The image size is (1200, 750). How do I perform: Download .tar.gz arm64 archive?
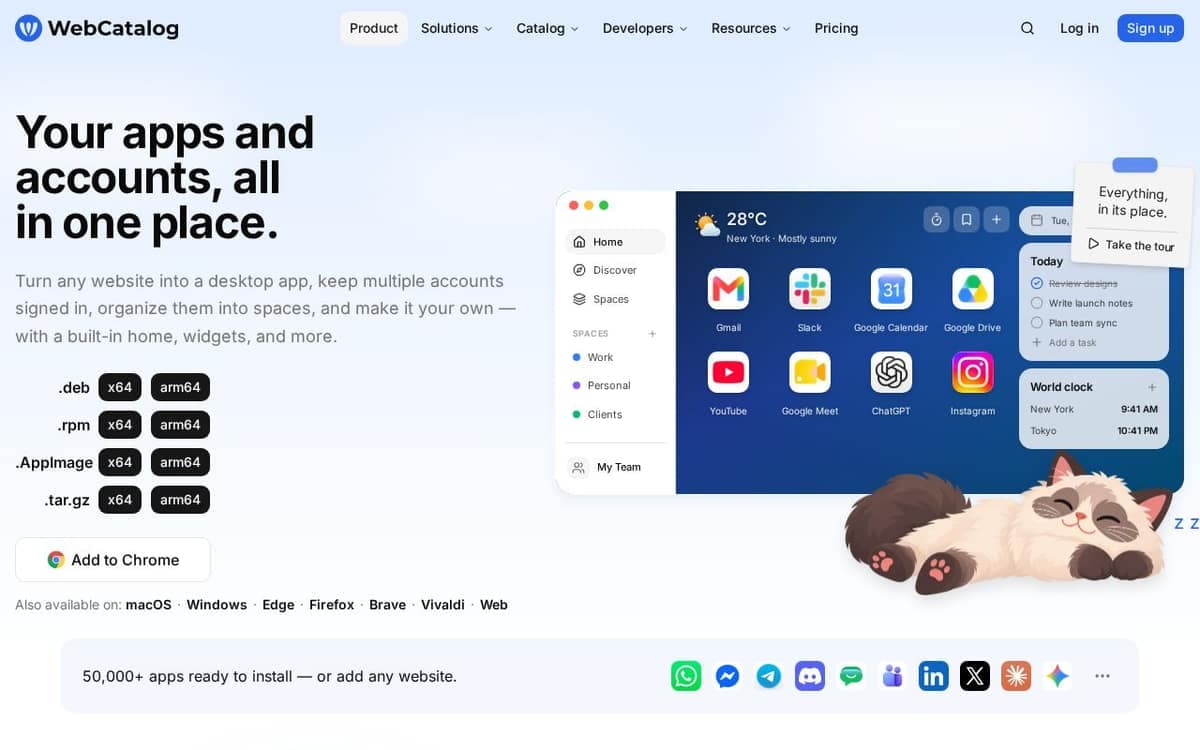(x=180, y=500)
